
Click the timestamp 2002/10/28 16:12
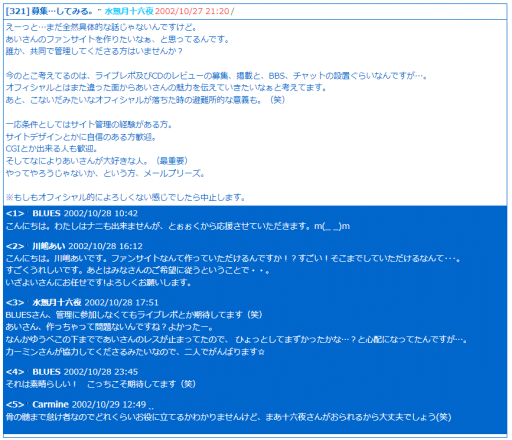point(105,246)
